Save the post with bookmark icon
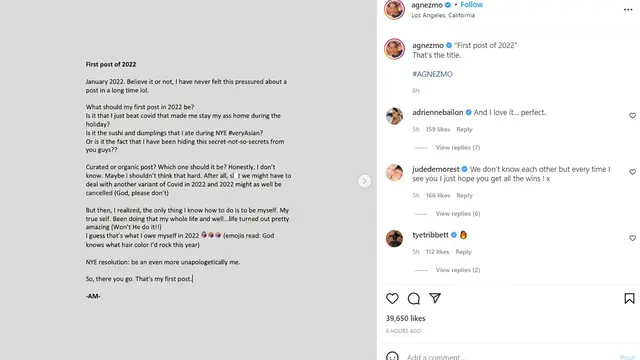 [629, 298]
